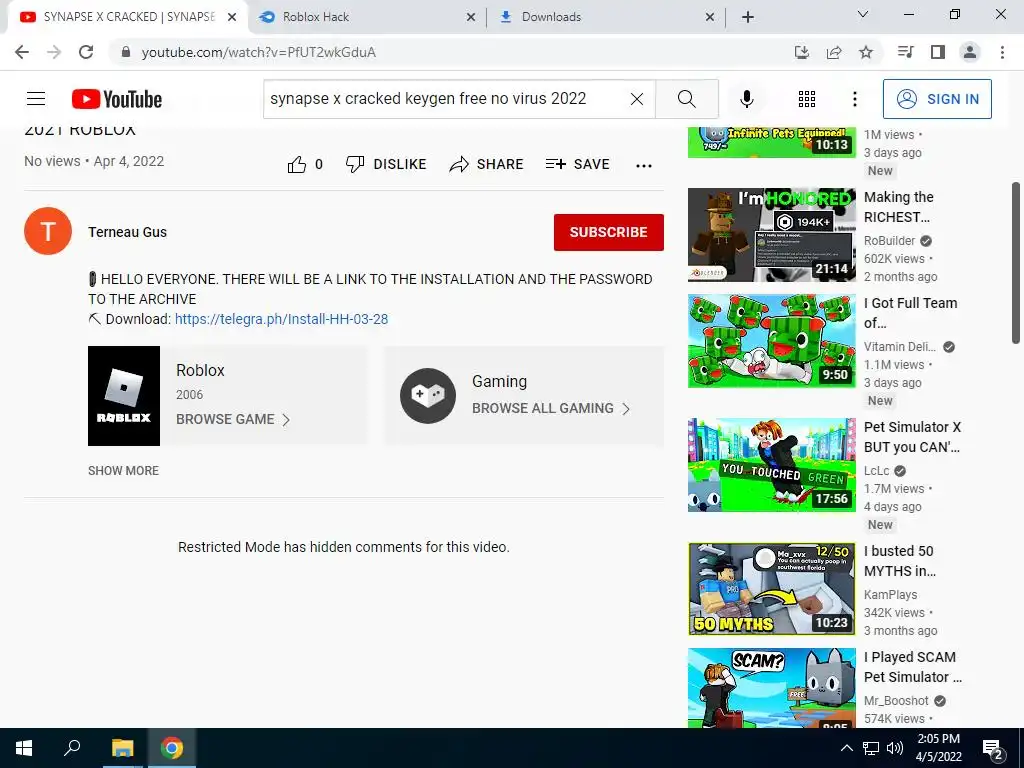
Task: Click the Chrome taskbar icon
Action: (x=172, y=748)
